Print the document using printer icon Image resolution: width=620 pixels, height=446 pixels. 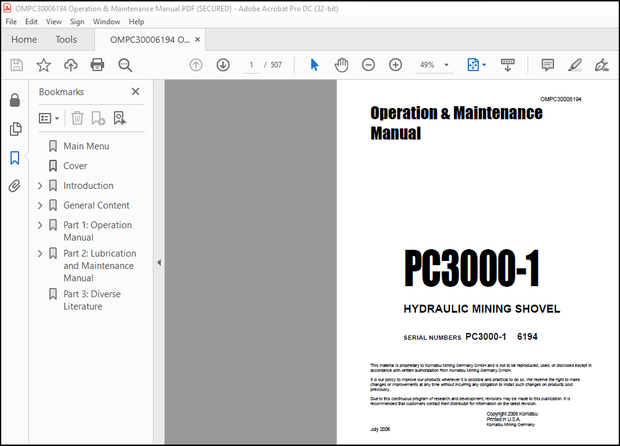[x=97, y=65]
